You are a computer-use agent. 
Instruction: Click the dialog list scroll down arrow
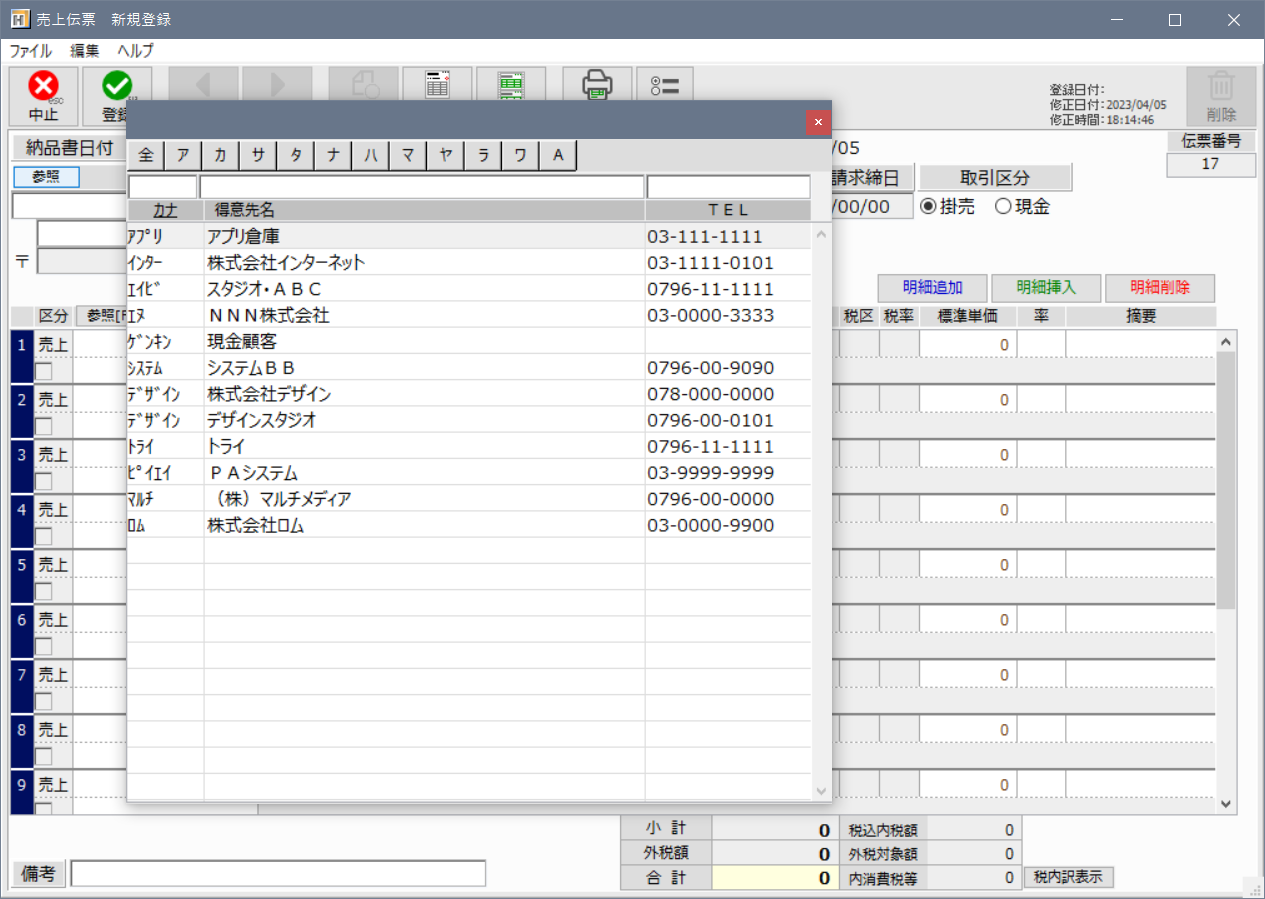(x=822, y=791)
